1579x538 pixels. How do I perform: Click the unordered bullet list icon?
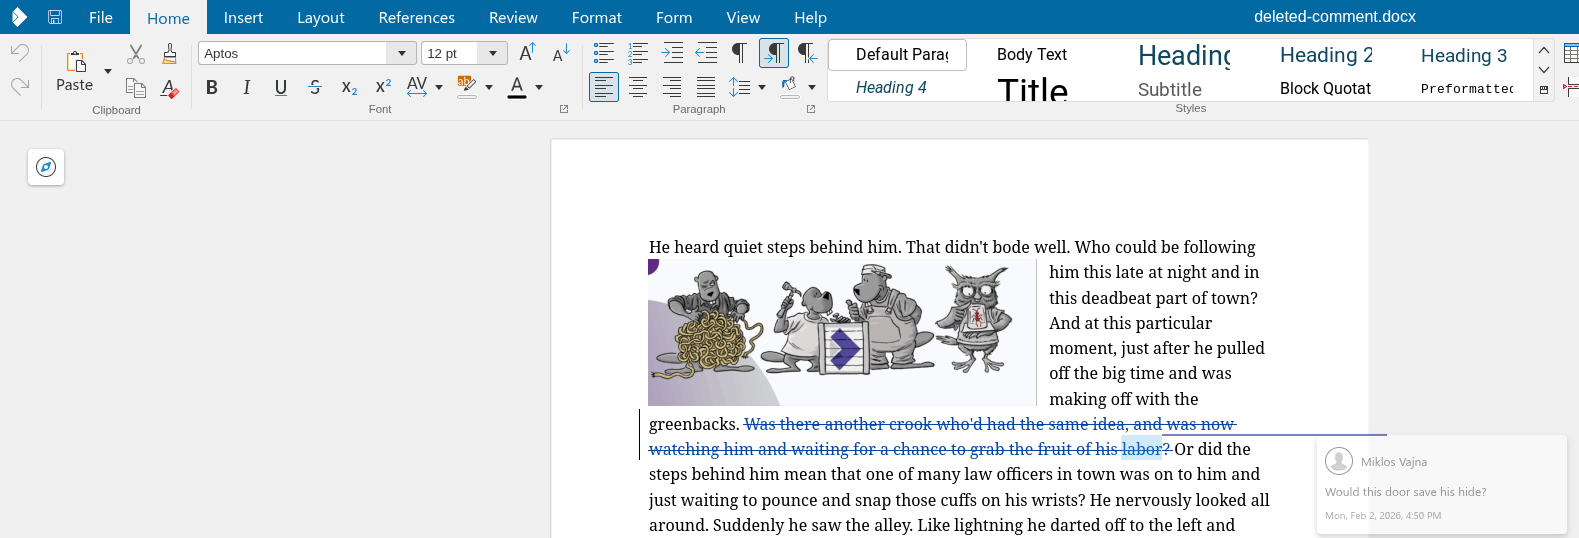tap(604, 54)
